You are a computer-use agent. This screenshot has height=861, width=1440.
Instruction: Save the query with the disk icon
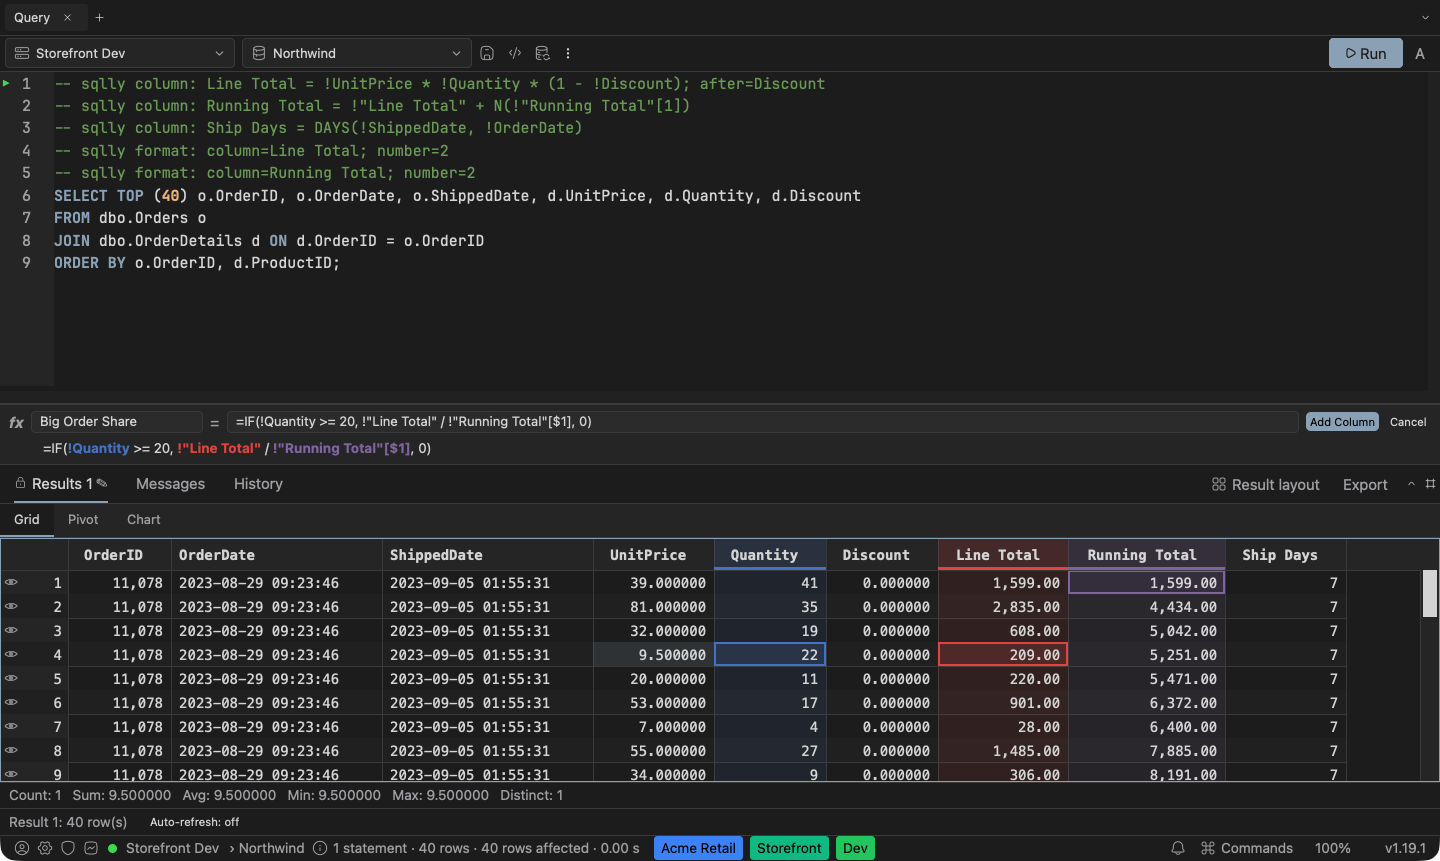tap(487, 53)
